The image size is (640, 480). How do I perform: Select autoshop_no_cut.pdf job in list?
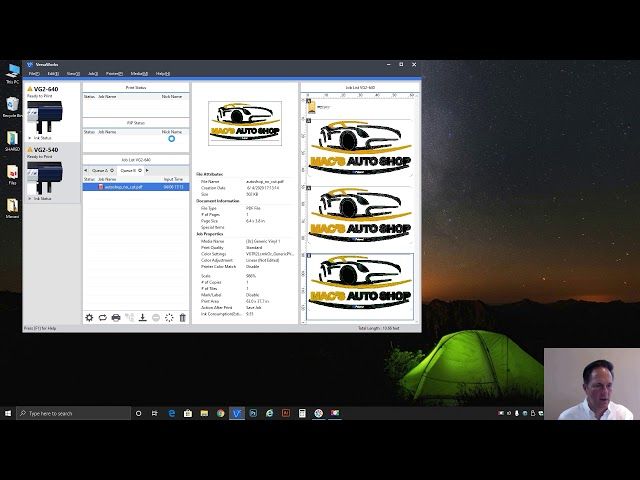click(124, 186)
